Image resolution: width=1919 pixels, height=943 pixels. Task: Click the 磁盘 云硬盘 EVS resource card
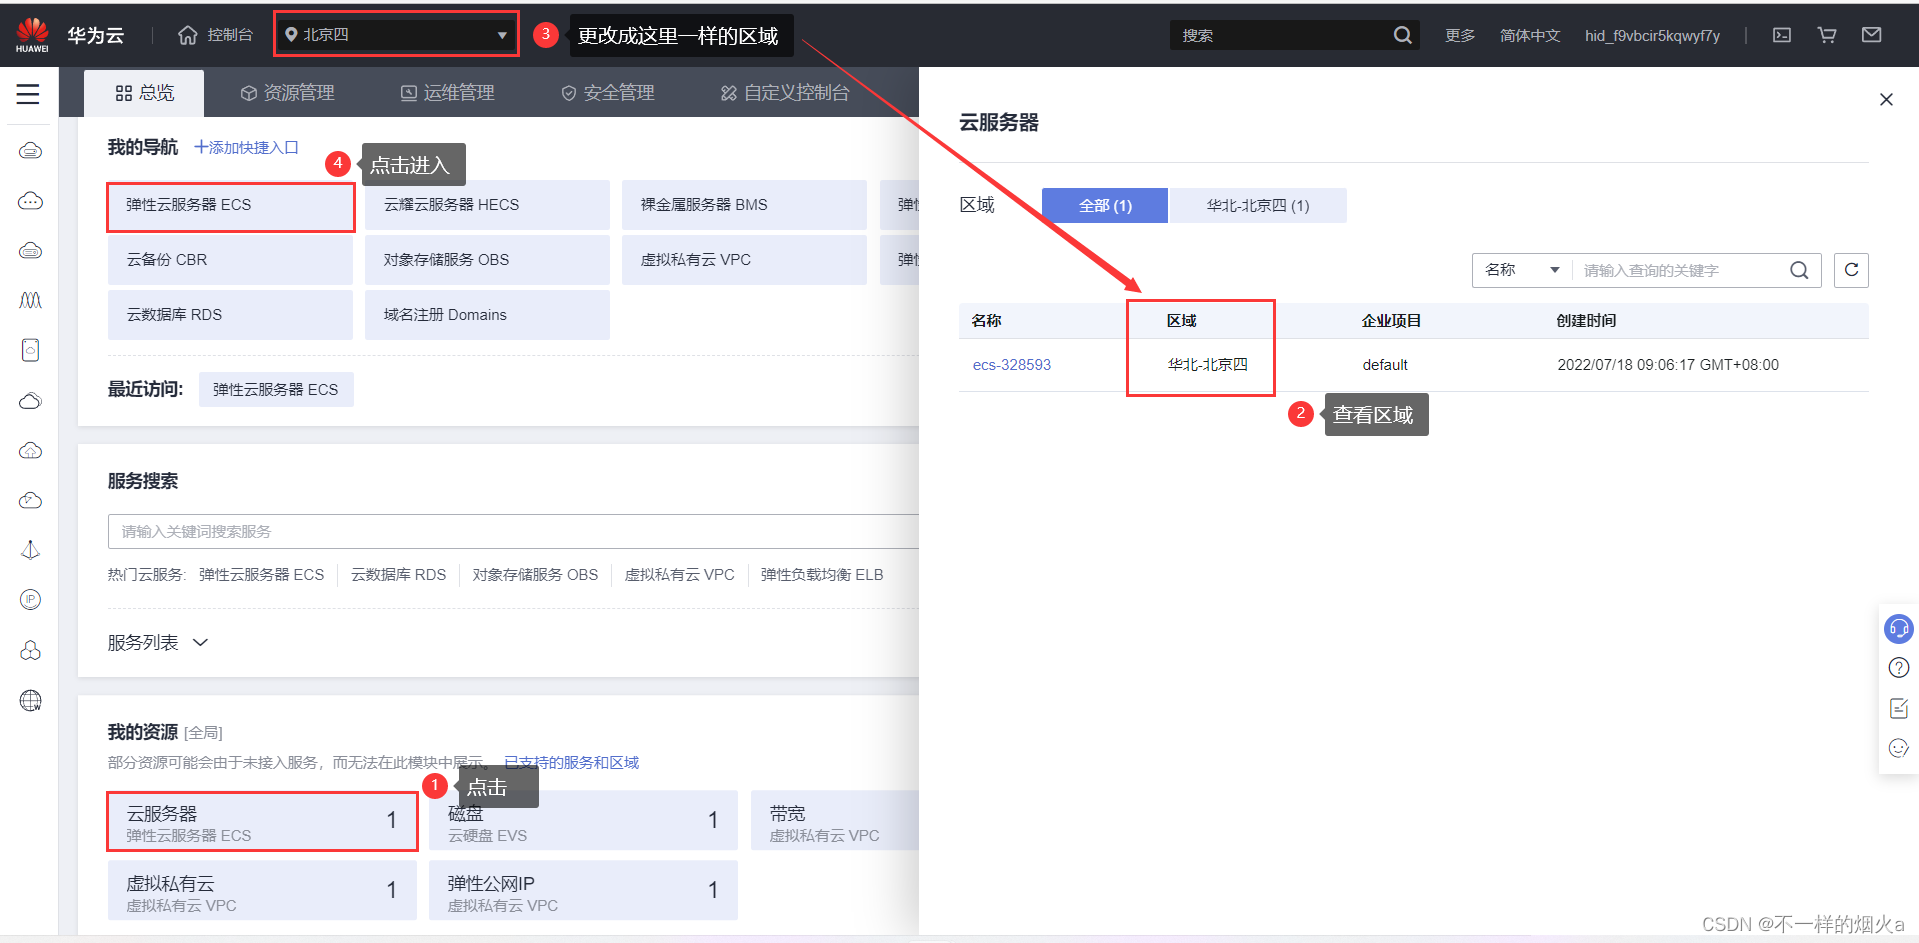click(x=584, y=821)
